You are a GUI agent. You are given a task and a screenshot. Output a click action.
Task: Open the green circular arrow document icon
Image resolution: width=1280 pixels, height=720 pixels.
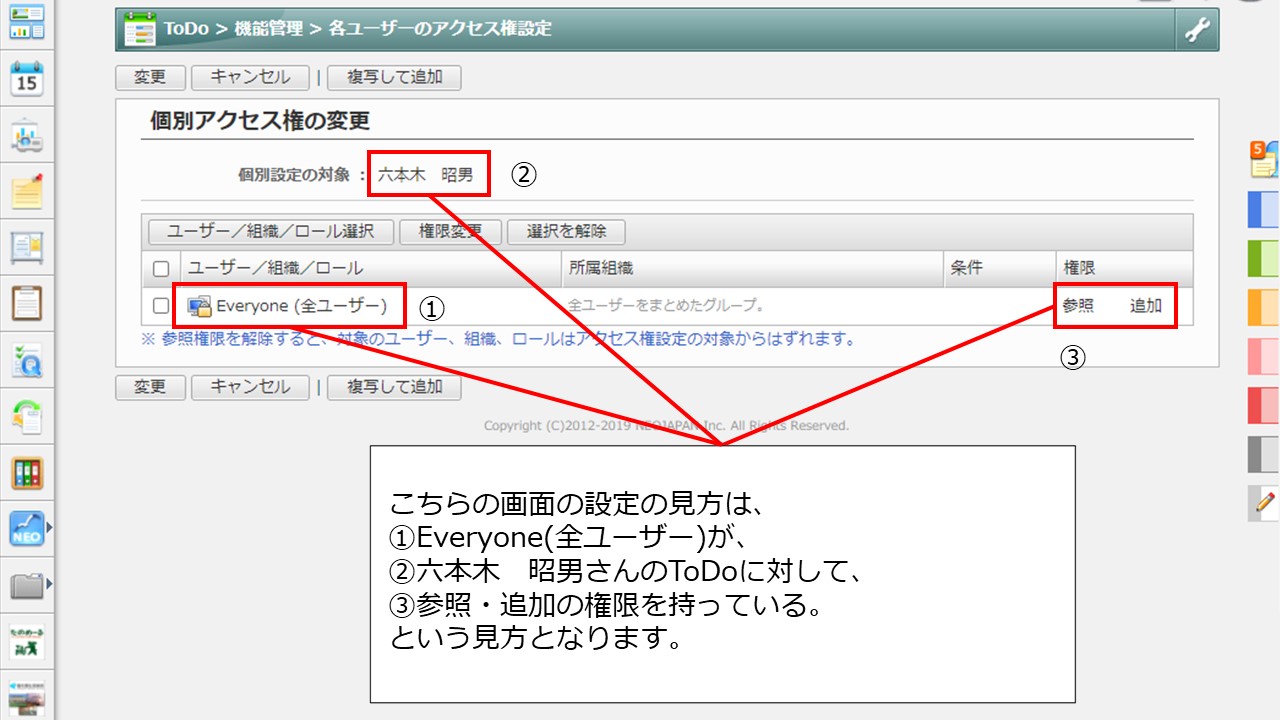(x=27, y=417)
